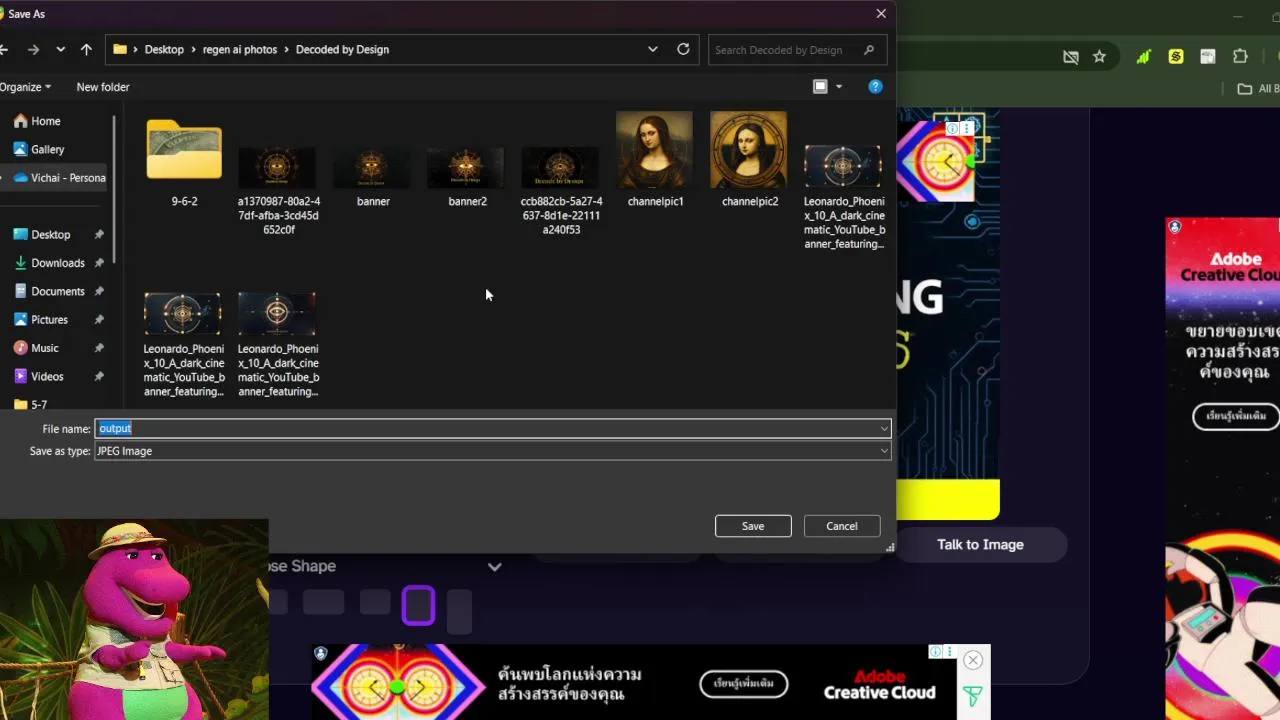
Task: Go up one folder level arrow
Action: [x=86, y=49]
